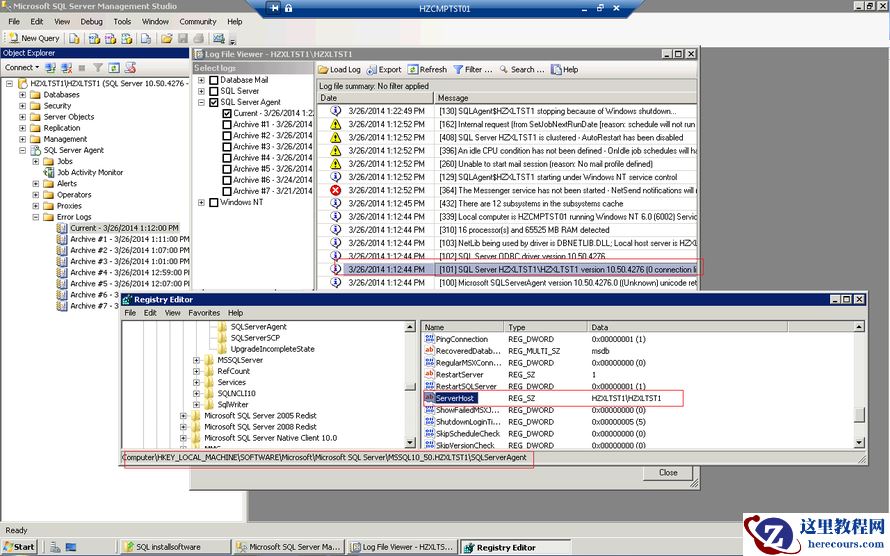Export the log via the Export icon
Screen dimensions: 890x556
pyautogui.click(x=372, y=70)
